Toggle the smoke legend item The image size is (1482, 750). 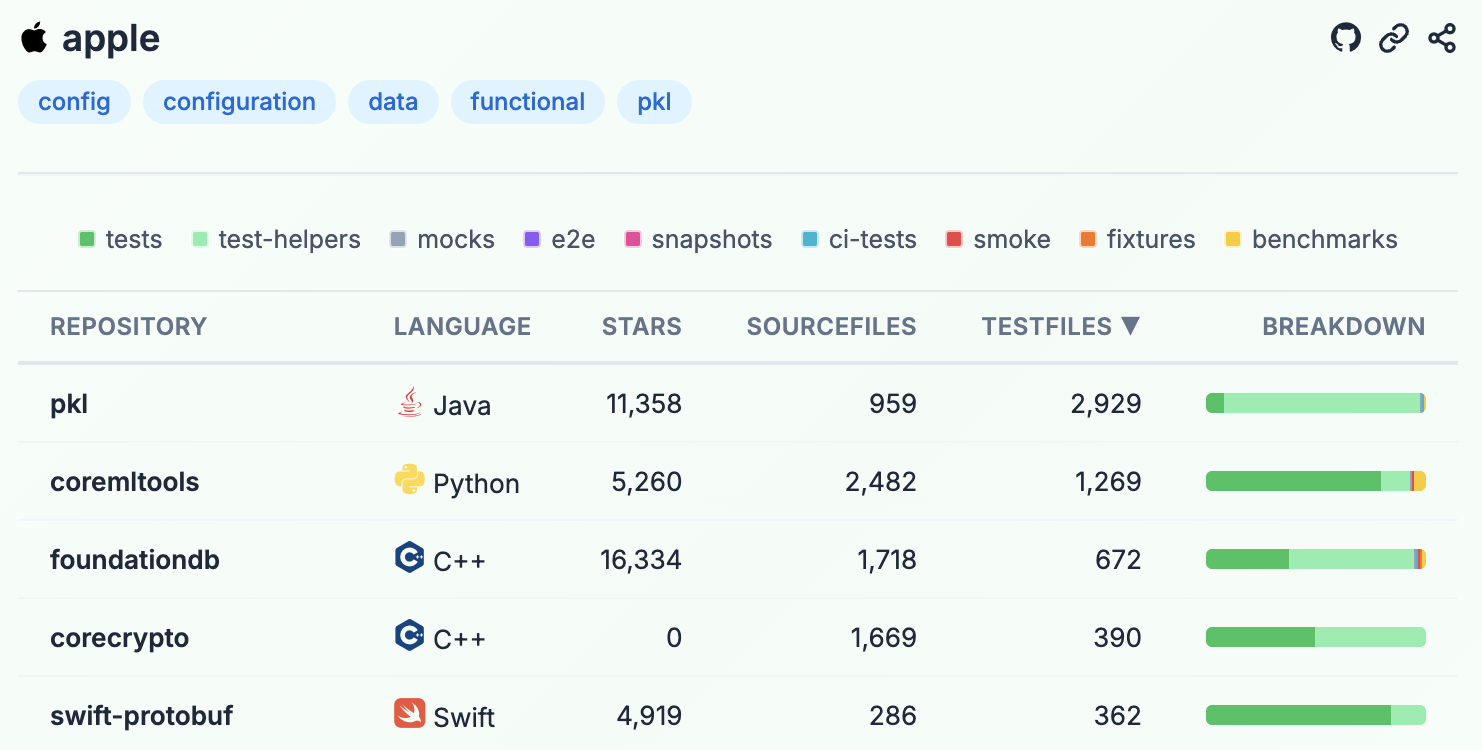click(x=998, y=240)
